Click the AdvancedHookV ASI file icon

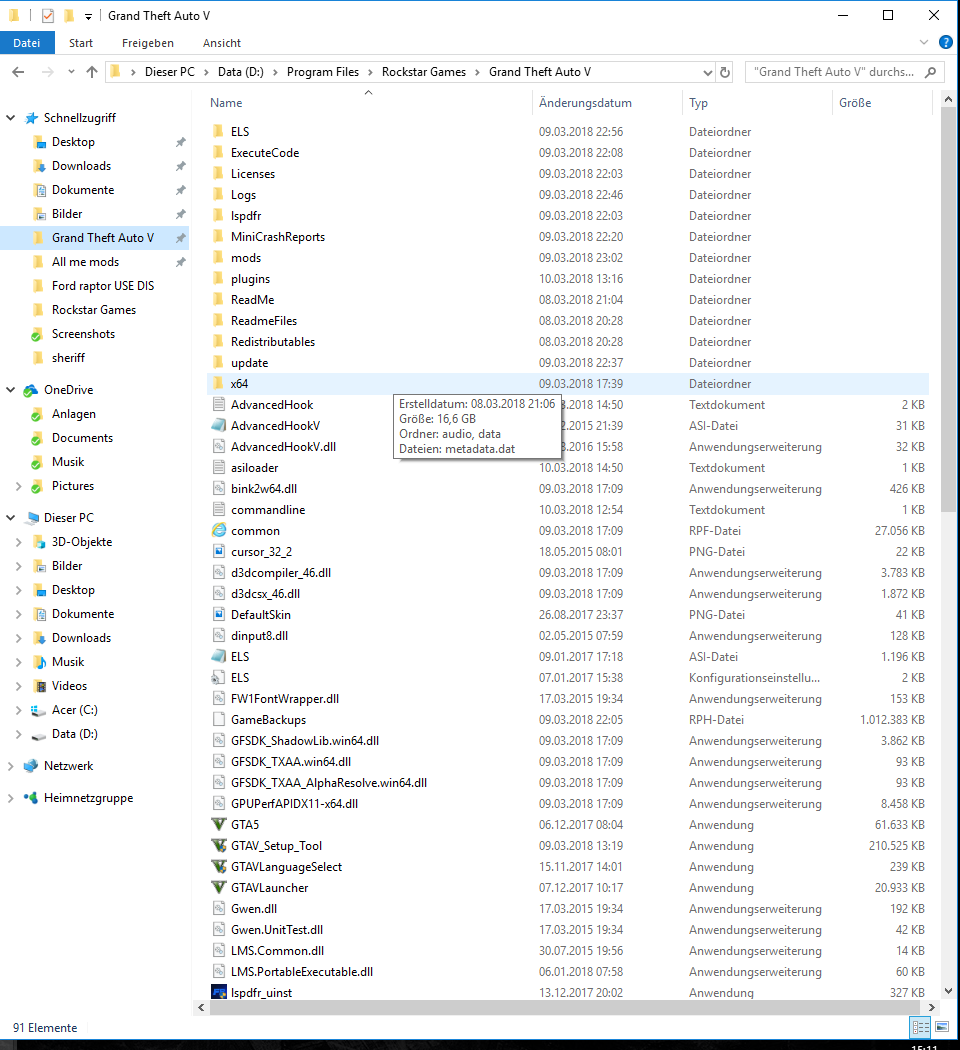[219, 425]
